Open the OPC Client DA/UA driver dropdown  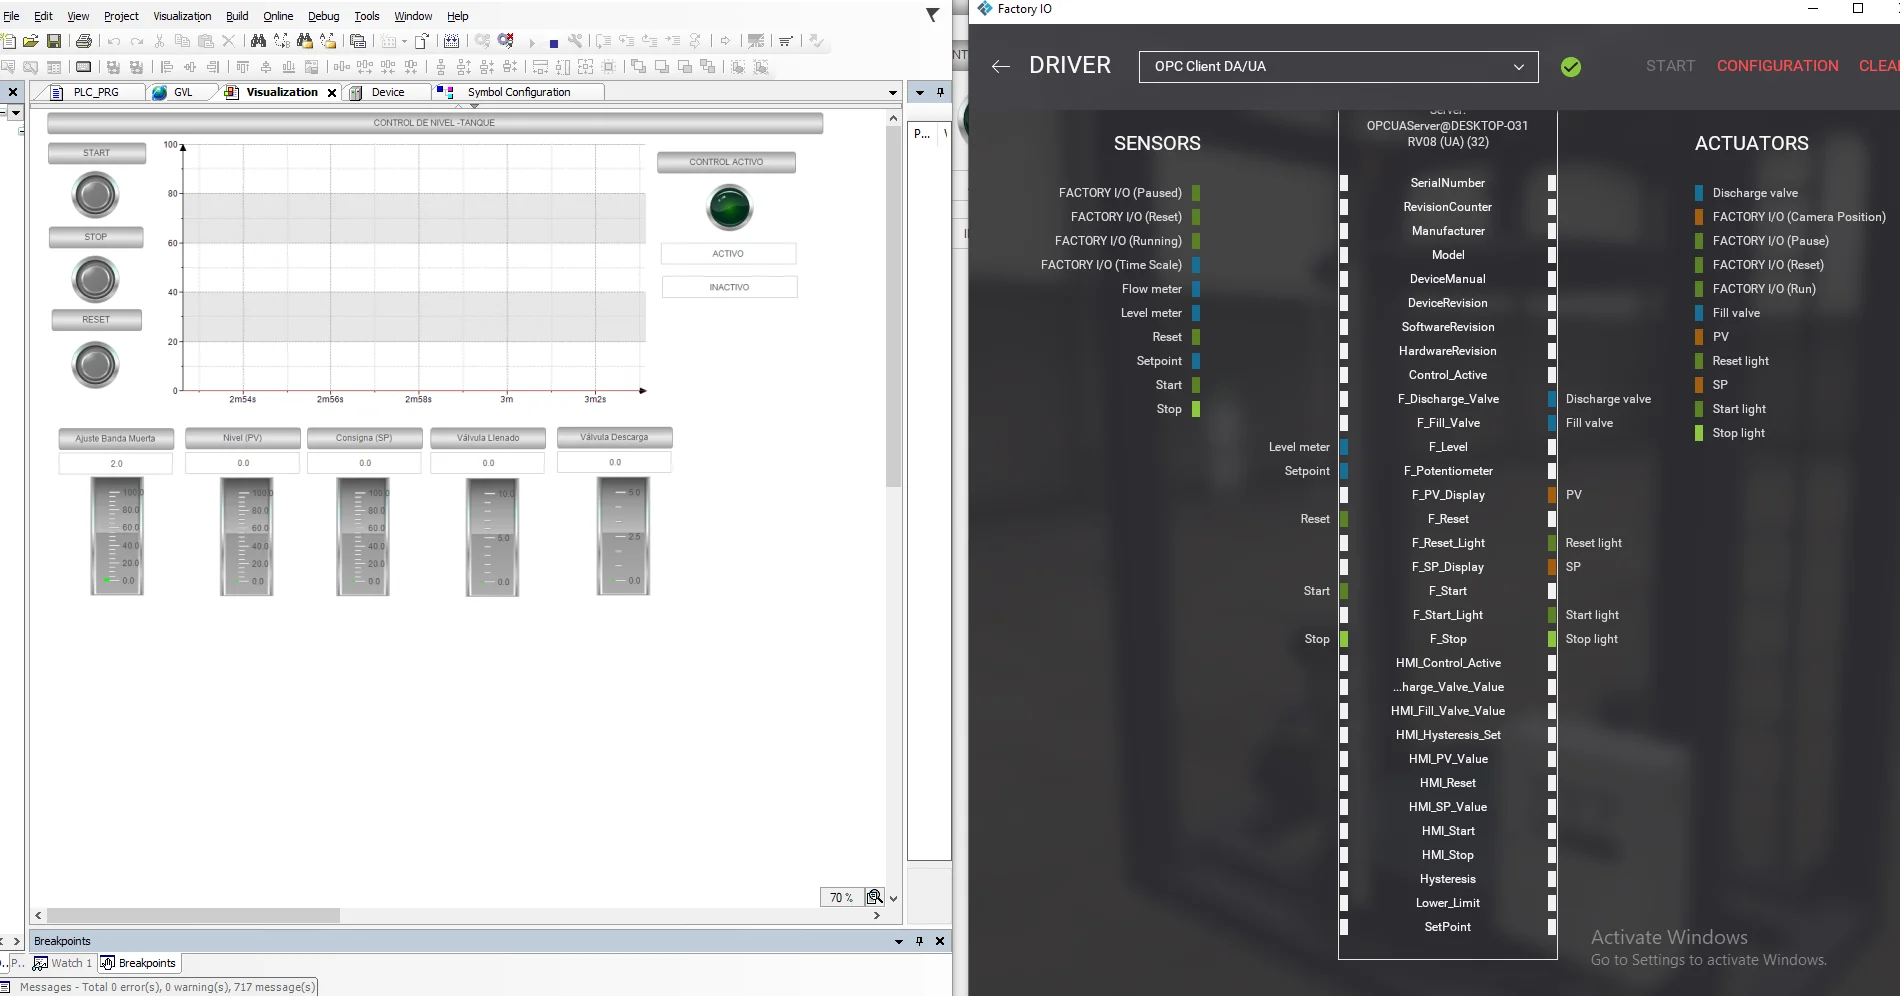[1337, 67]
